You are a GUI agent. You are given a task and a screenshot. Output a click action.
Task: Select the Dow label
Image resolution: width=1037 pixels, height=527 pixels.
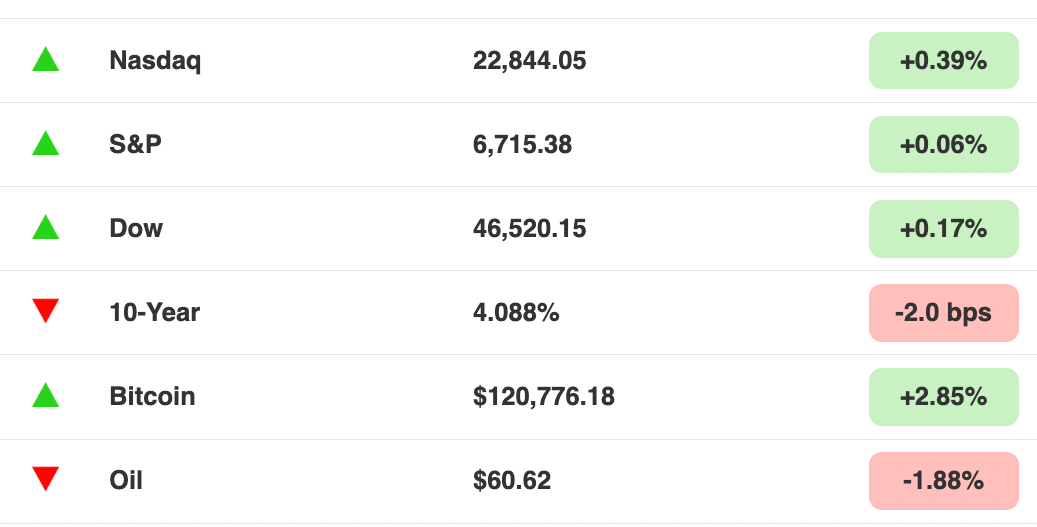(x=136, y=228)
